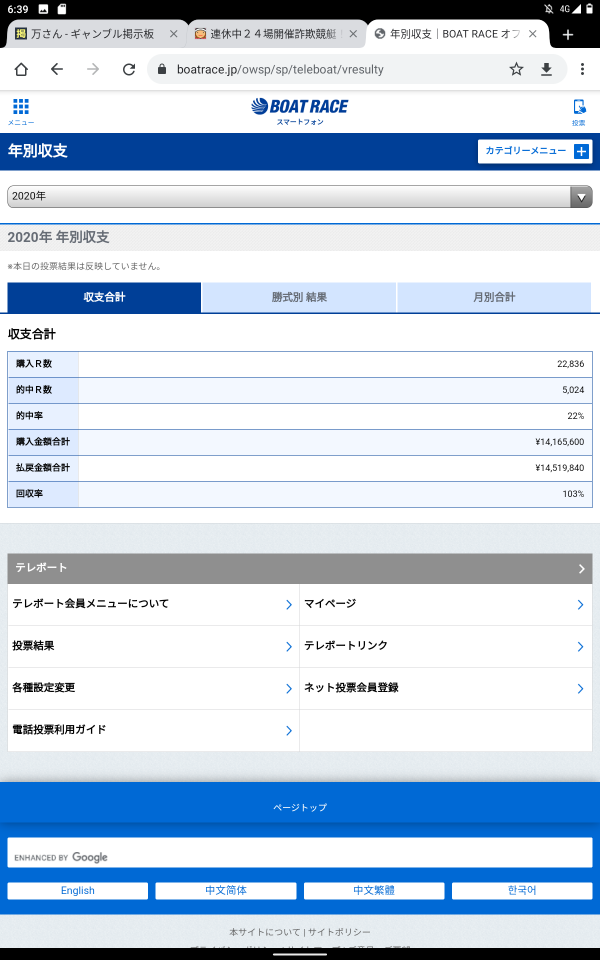
Task: Open the 投票結果 link
Action: (x=153, y=646)
